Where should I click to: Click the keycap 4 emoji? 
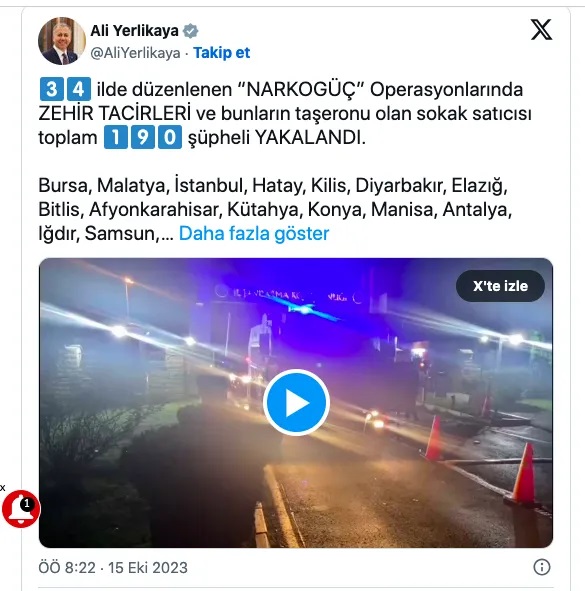79,89
